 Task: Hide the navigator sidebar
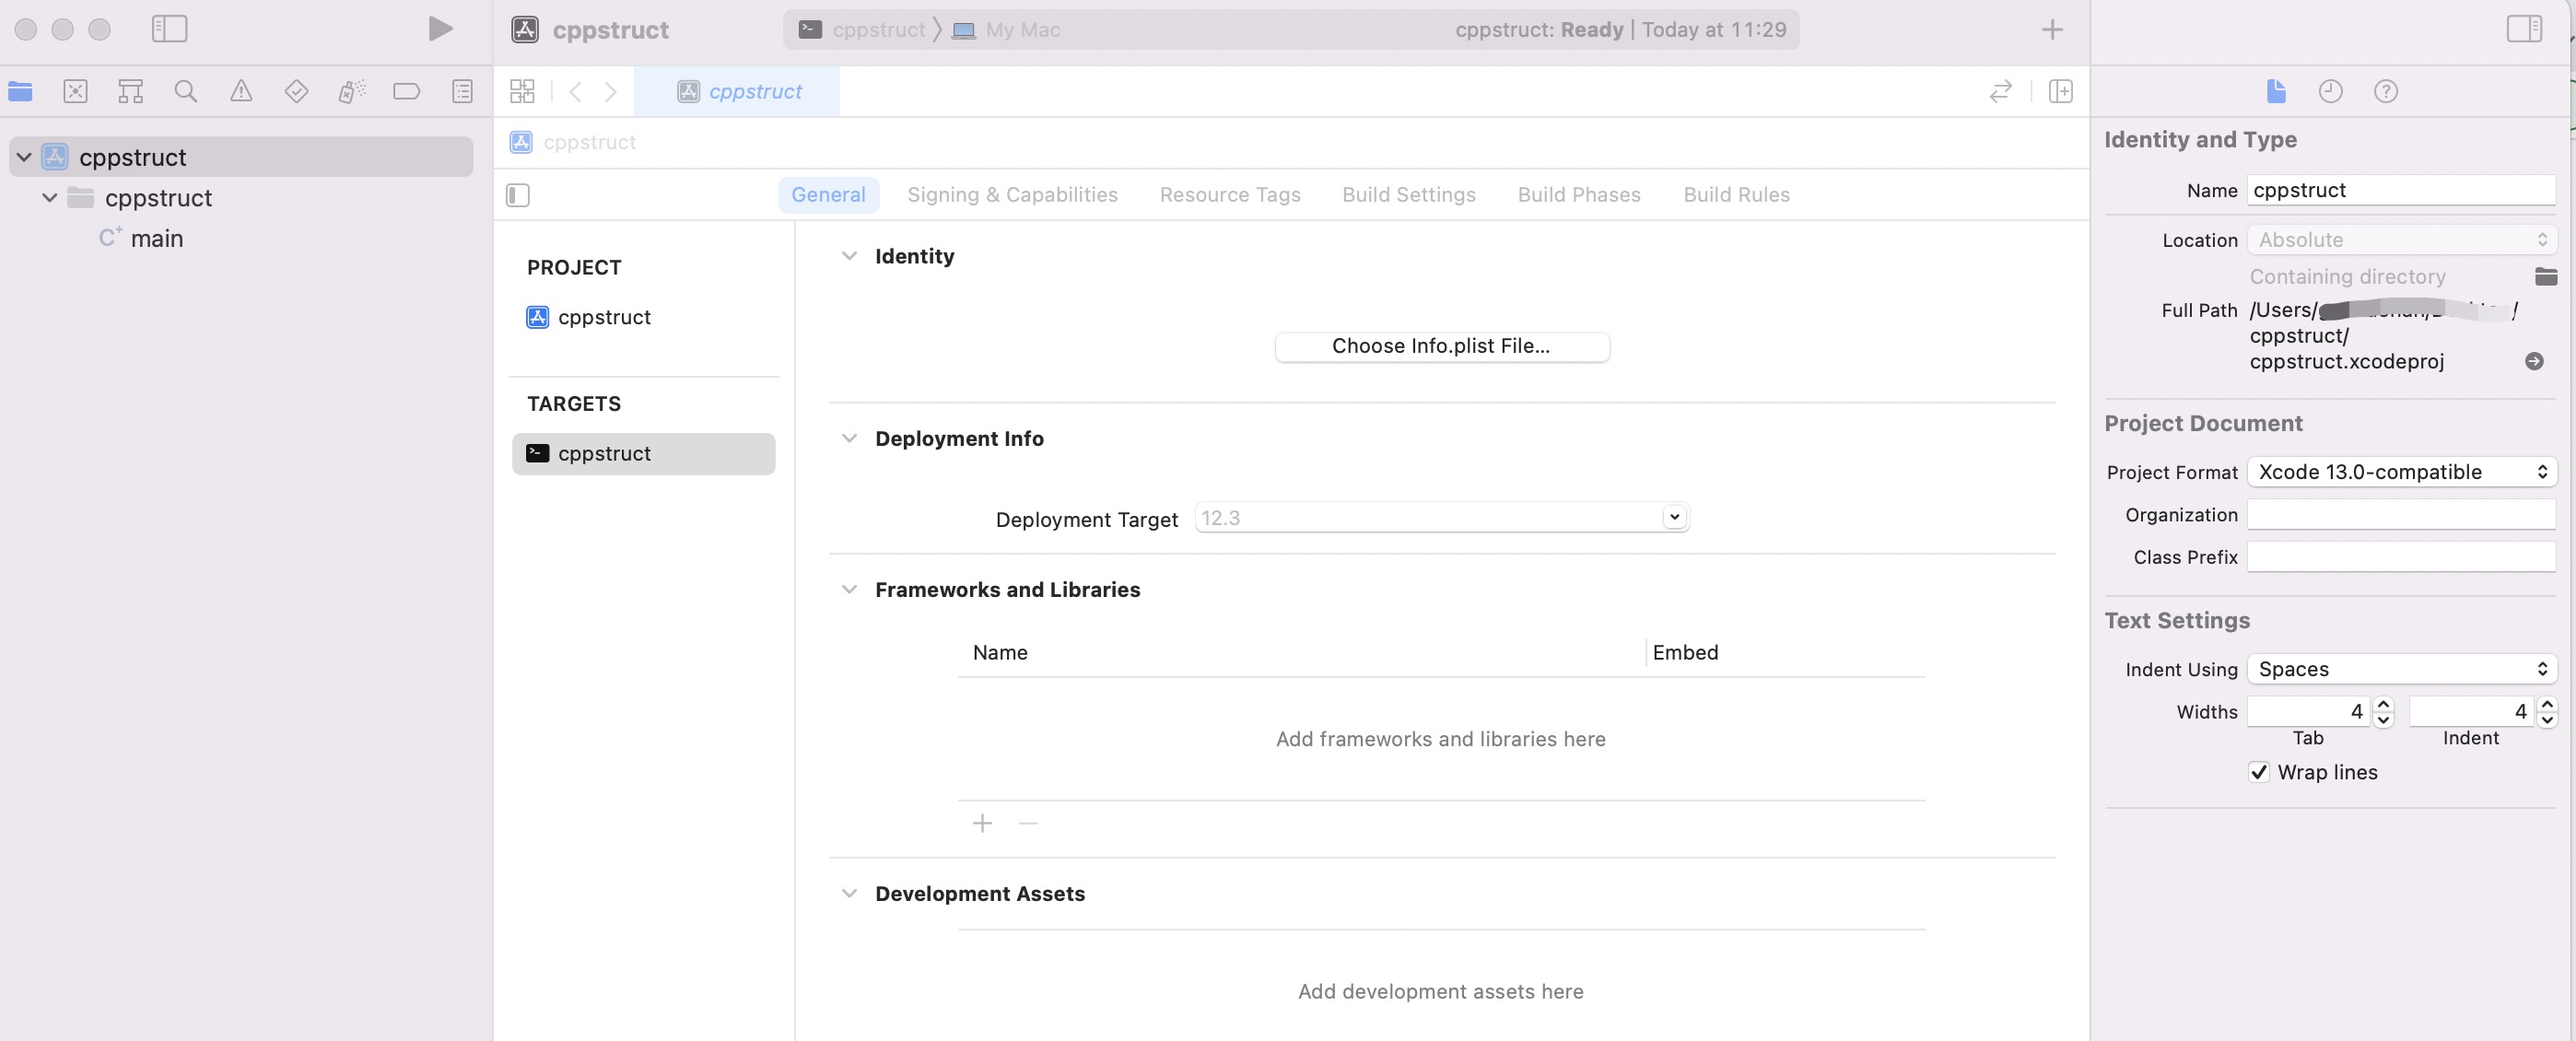tap(169, 29)
